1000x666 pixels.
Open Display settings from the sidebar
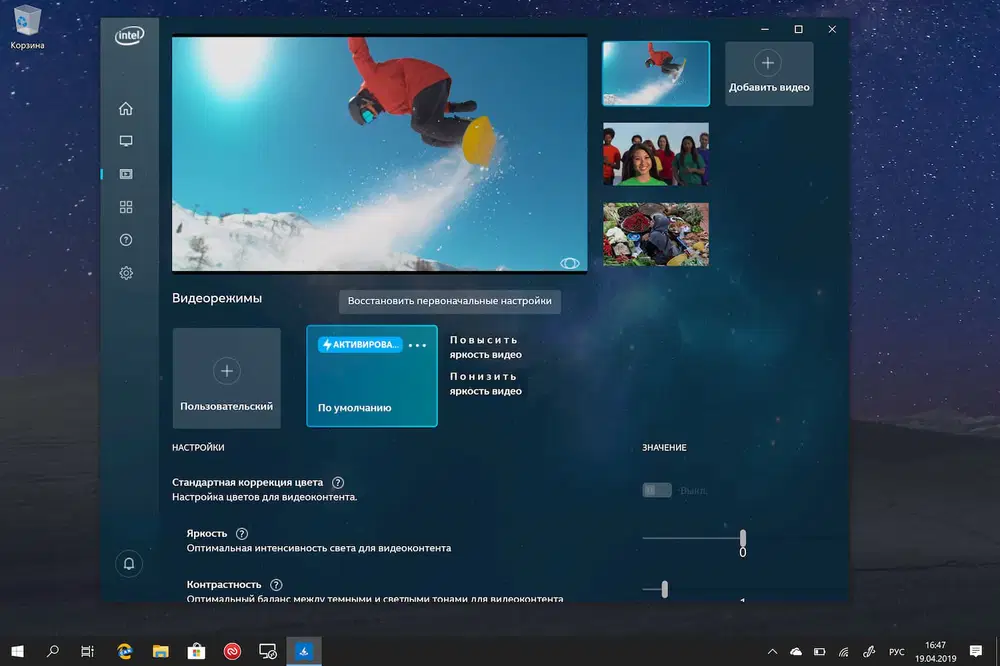(x=126, y=140)
